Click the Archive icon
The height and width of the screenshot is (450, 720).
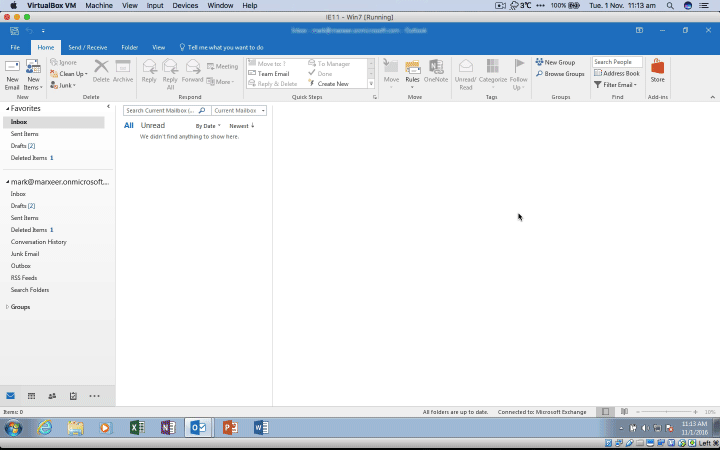123,71
